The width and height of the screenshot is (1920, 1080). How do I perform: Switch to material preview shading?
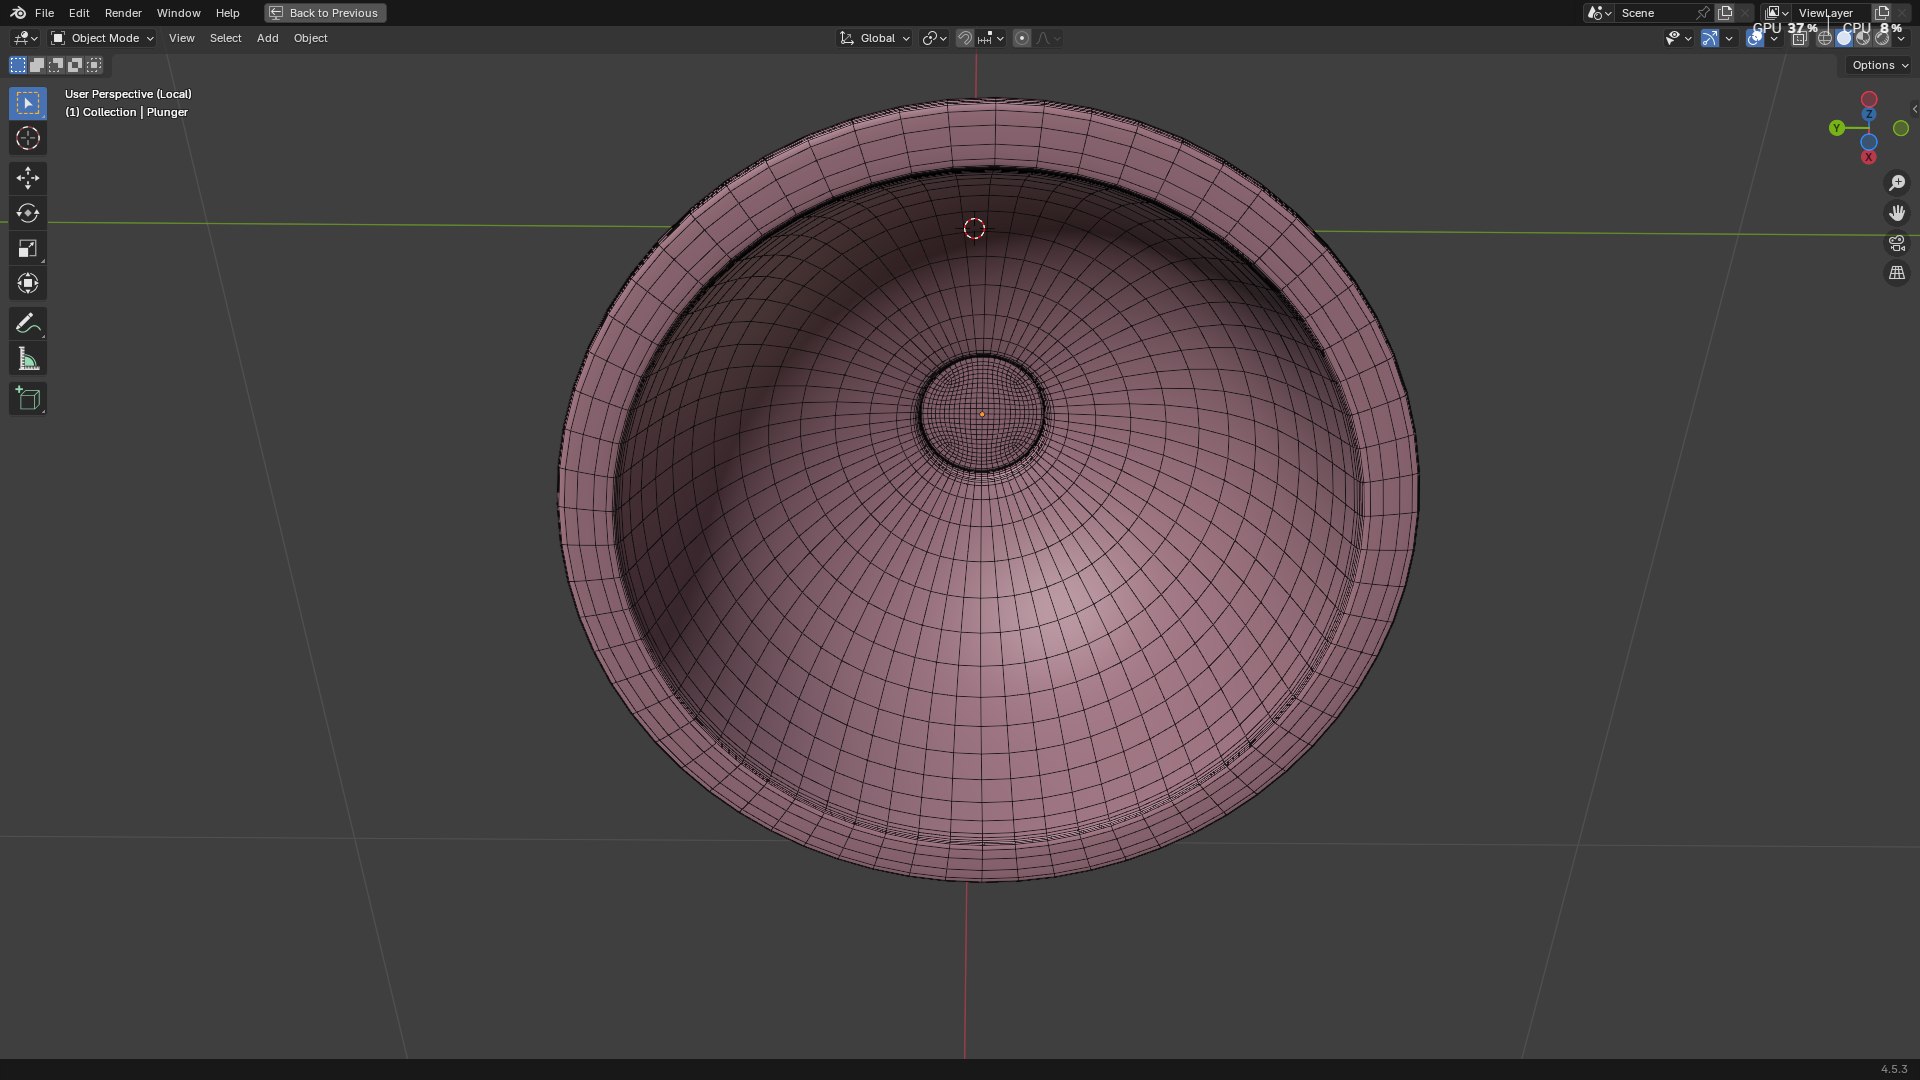pos(1863,38)
